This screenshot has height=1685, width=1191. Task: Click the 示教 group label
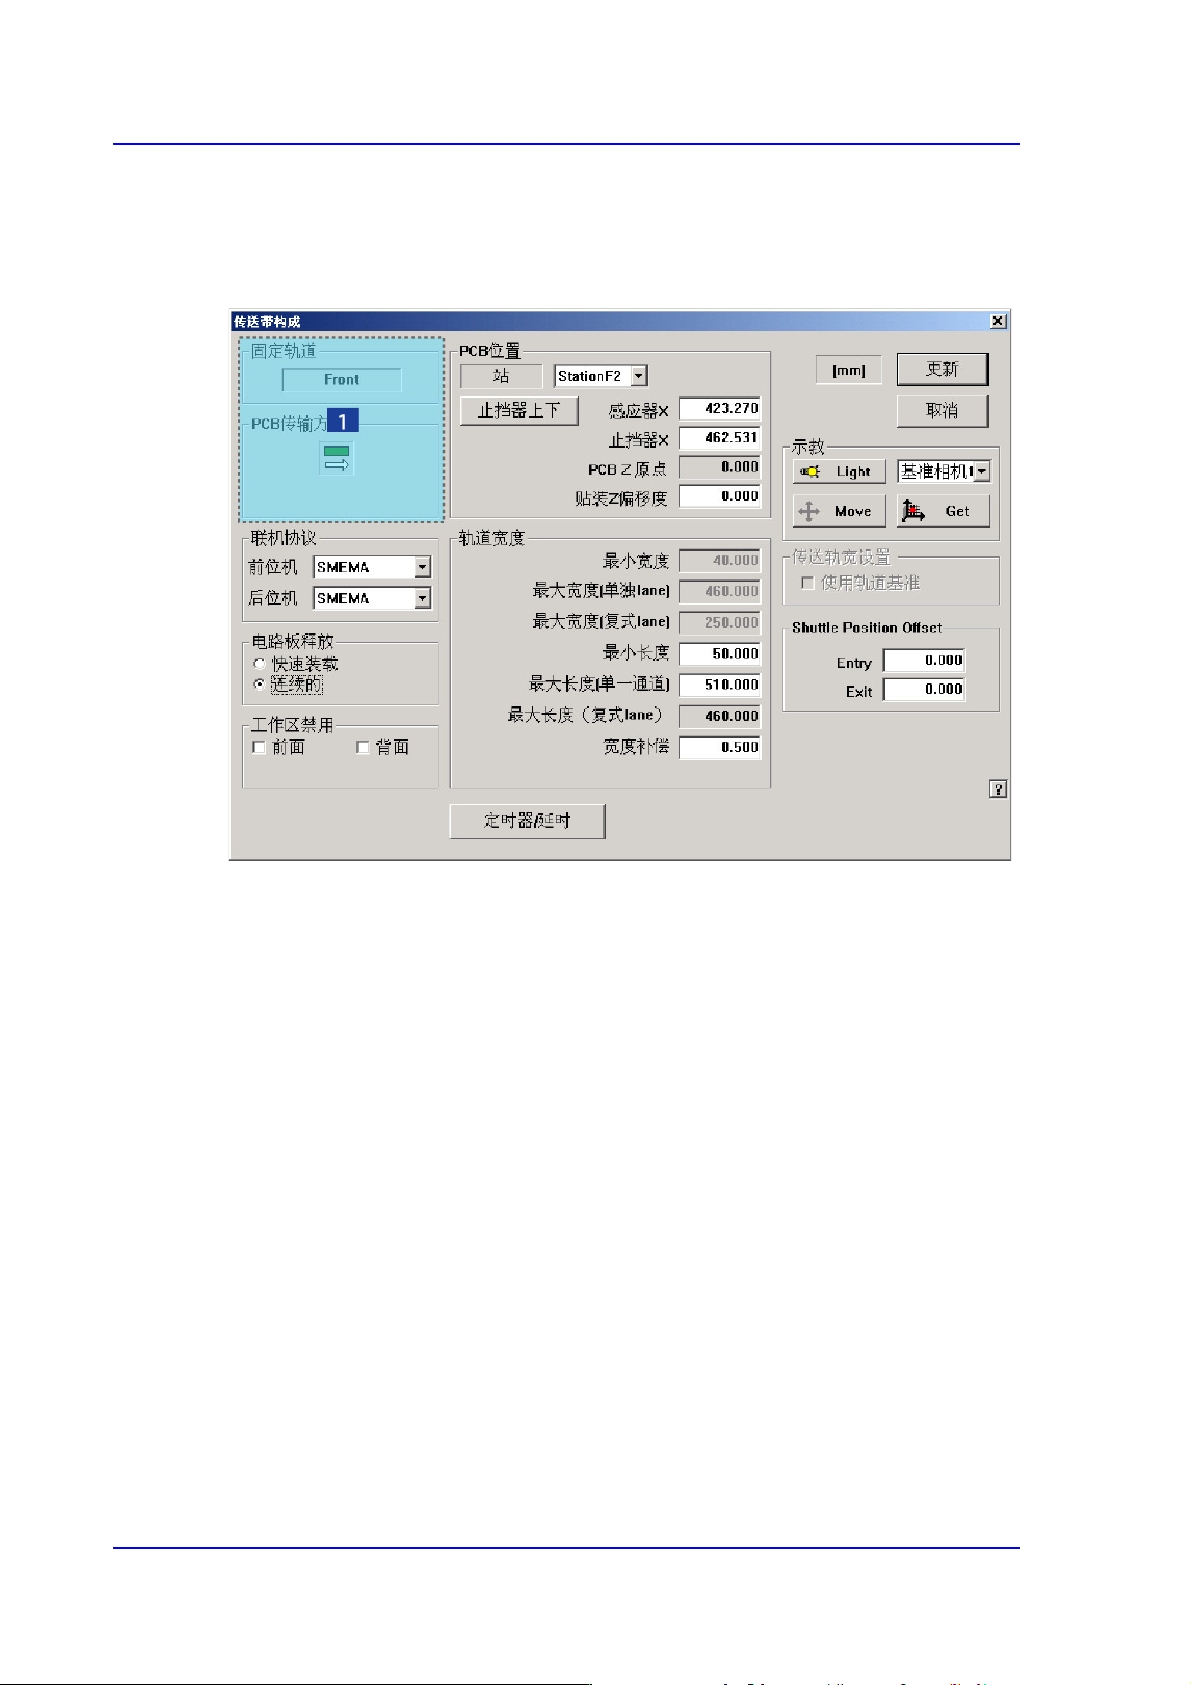tap(808, 447)
